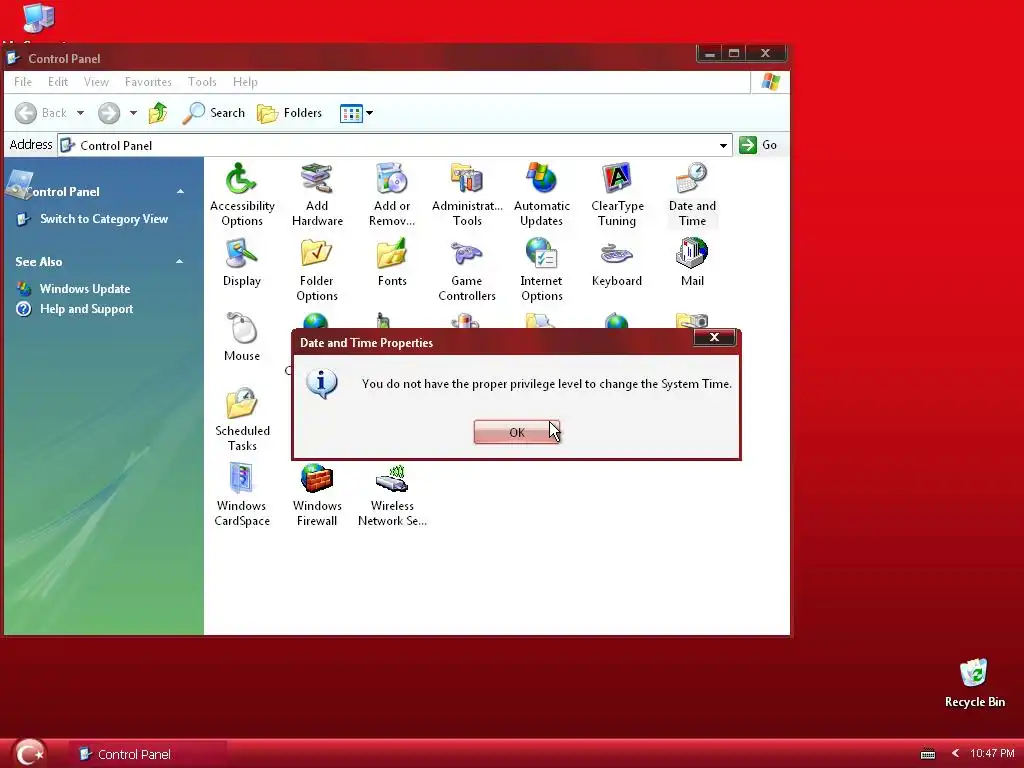The height and width of the screenshot is (768, 1024).
Task: Open Keyboard settings icon
Action: [617, 263]
